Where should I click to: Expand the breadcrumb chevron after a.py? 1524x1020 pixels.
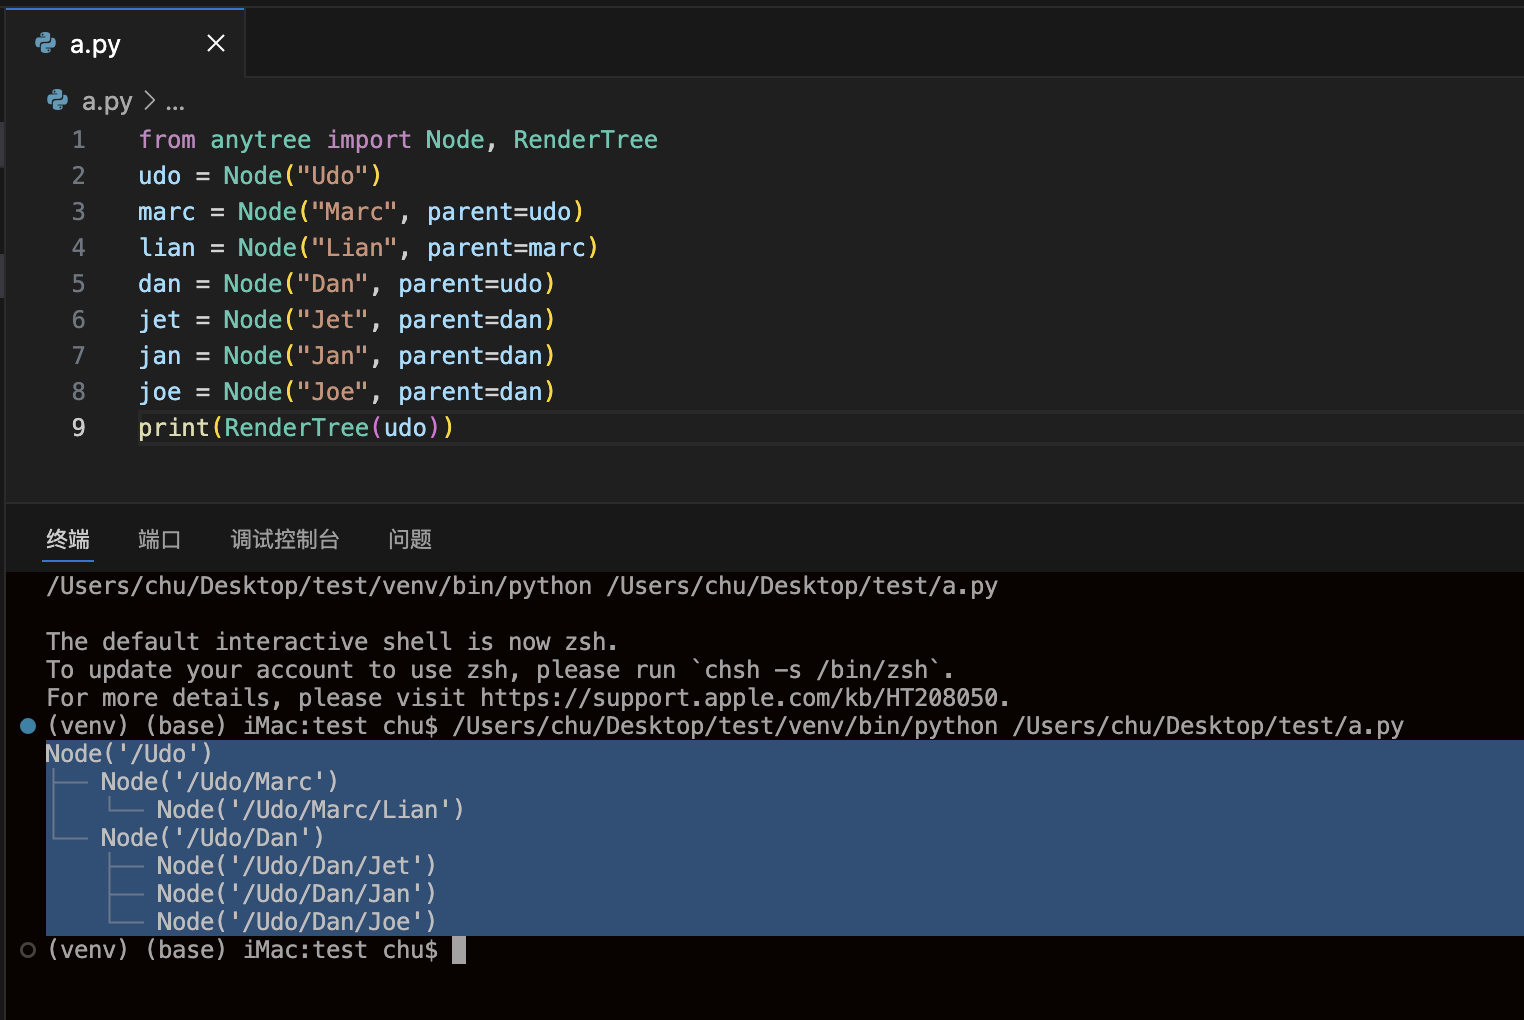[x=150, y=101]
